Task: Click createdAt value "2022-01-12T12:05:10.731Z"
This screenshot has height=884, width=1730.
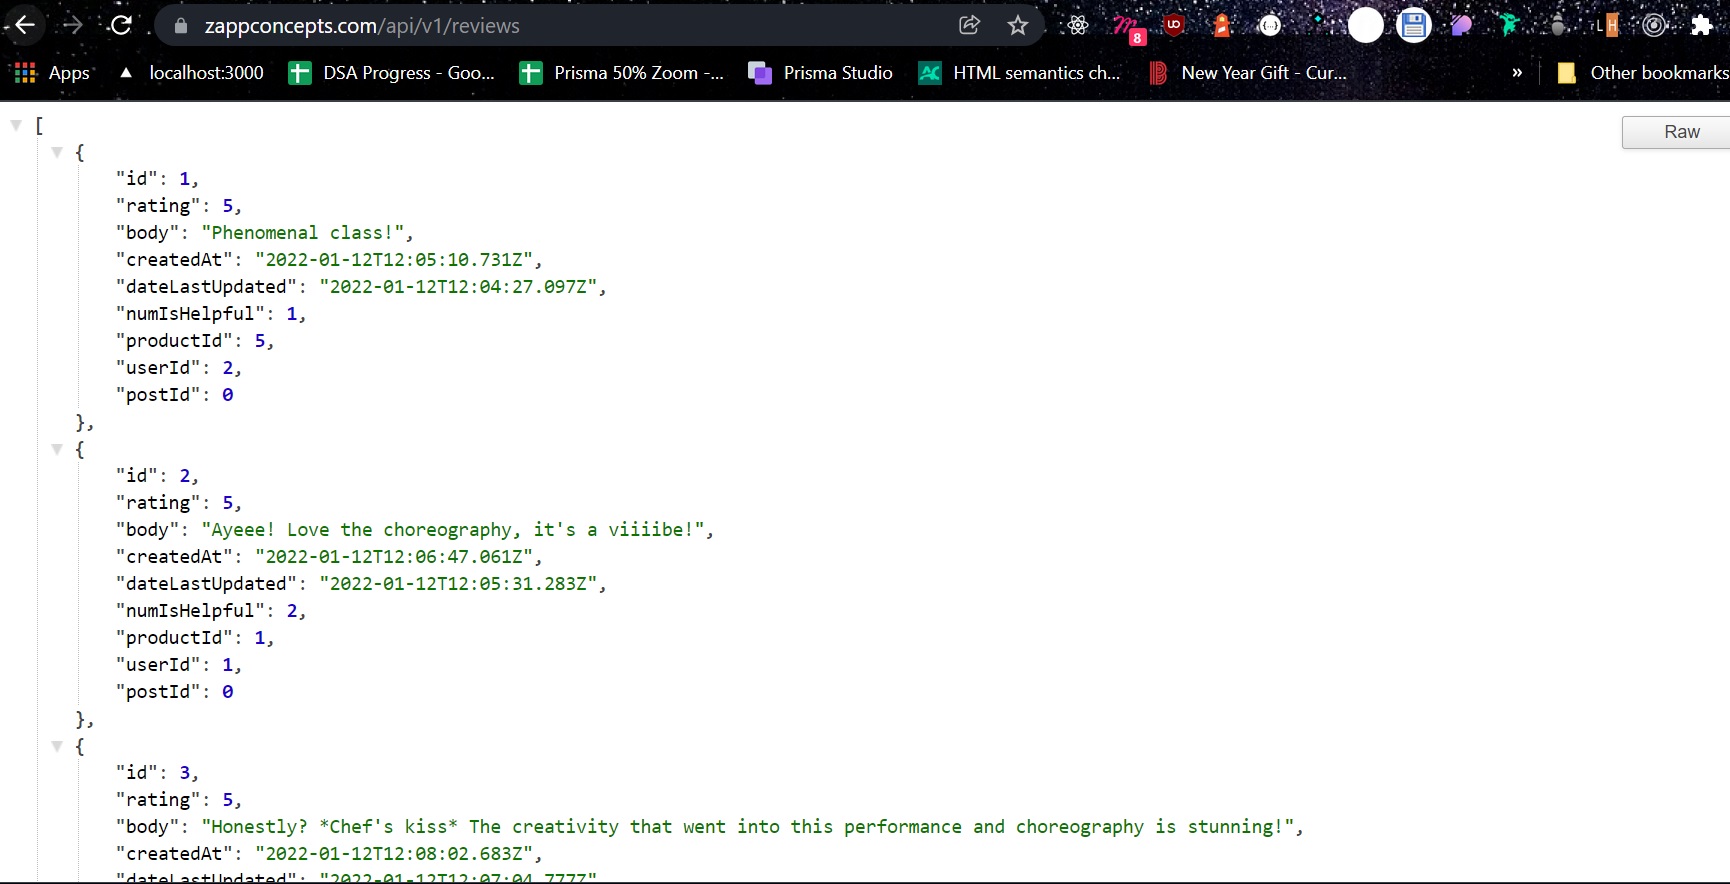Action: [x=394, y=260]
